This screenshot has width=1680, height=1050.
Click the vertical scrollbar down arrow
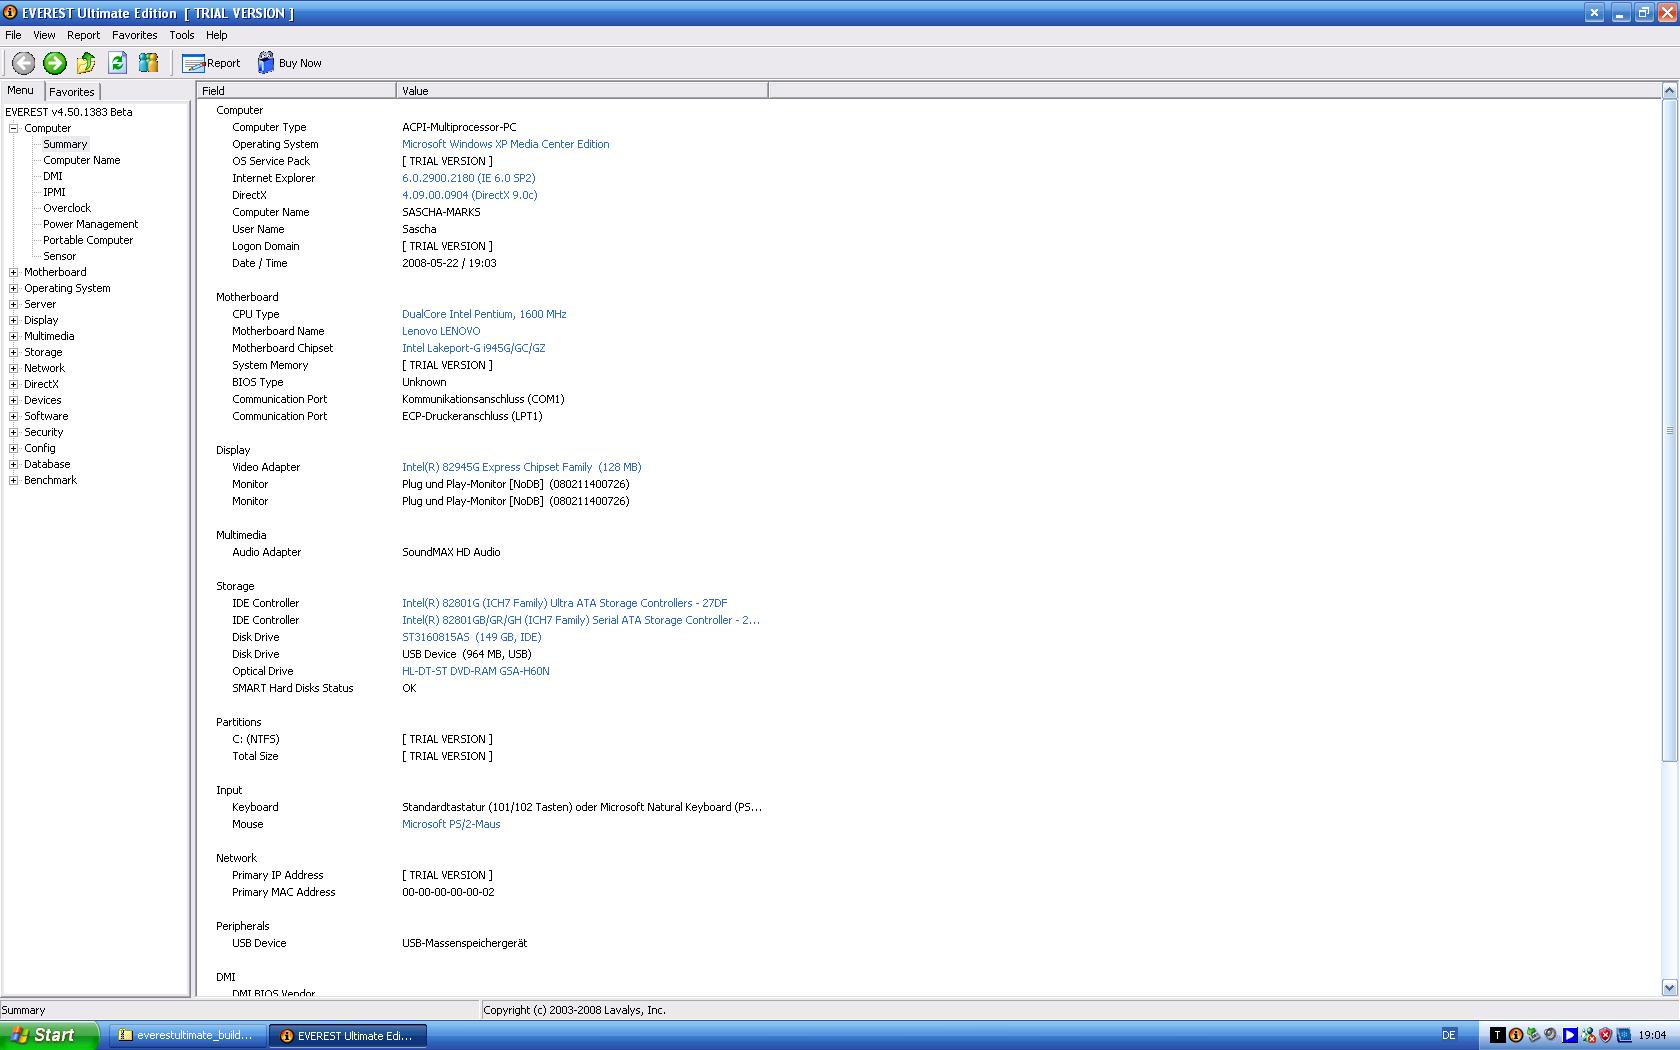1669,986
